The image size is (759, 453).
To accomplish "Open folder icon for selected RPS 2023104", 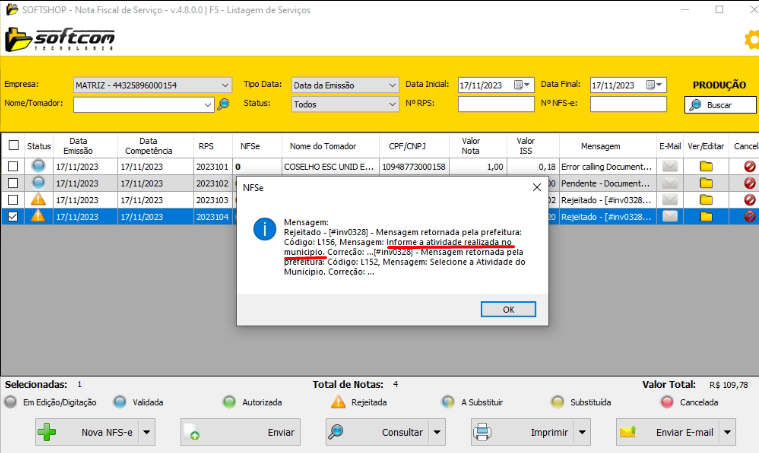I will [705, 216].
